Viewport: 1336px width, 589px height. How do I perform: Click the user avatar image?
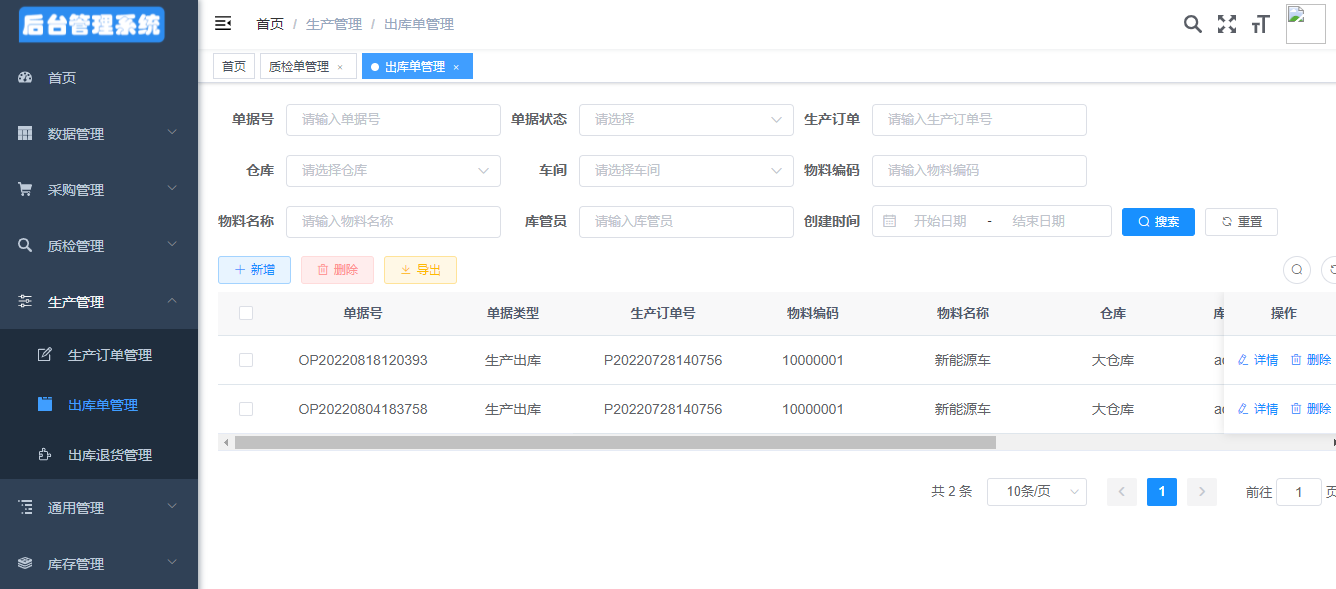pos(1305,24)
